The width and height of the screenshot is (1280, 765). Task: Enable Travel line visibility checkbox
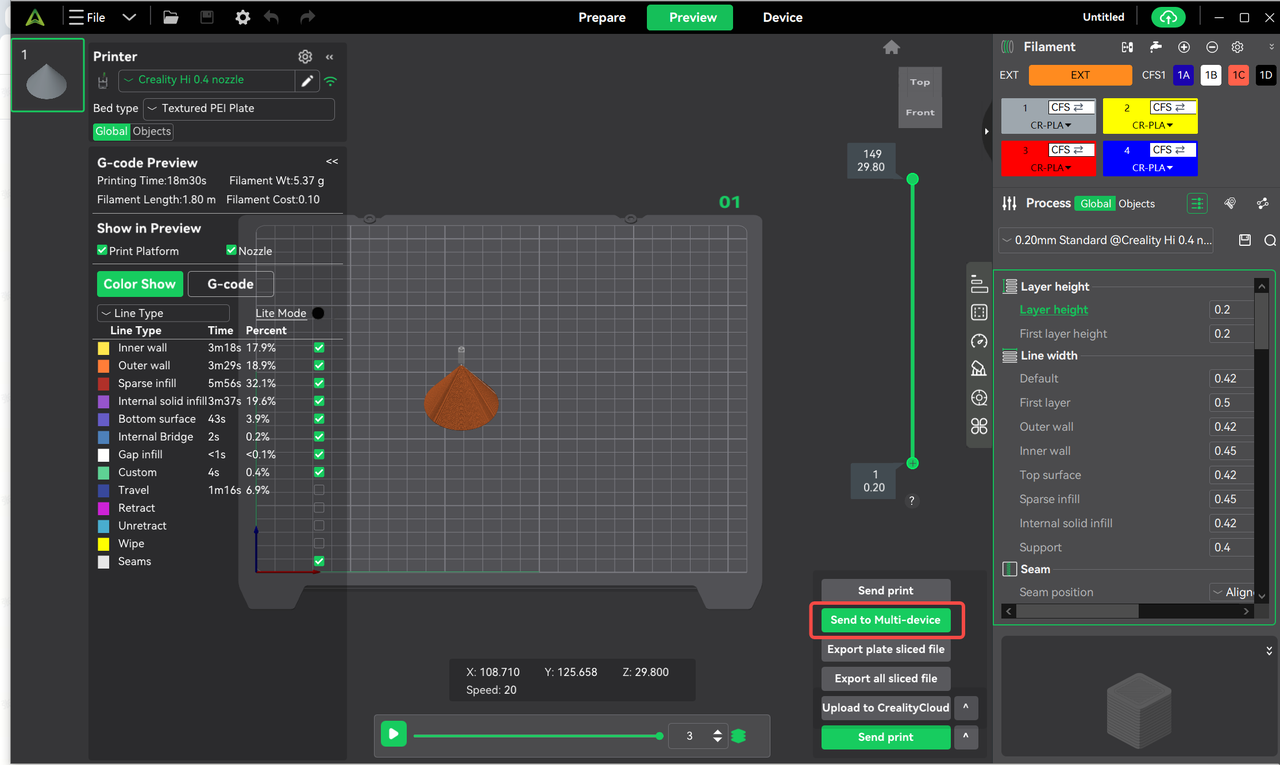click(319, 490)
